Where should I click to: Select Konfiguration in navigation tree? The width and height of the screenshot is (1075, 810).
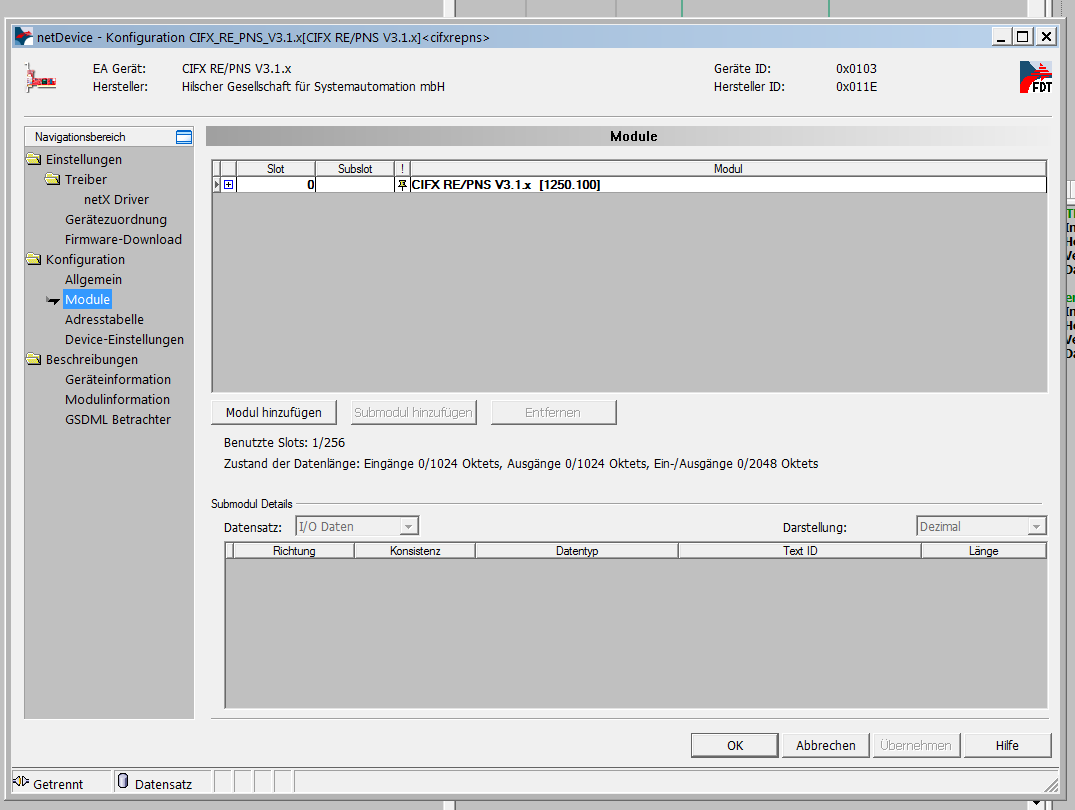point(85,259)
